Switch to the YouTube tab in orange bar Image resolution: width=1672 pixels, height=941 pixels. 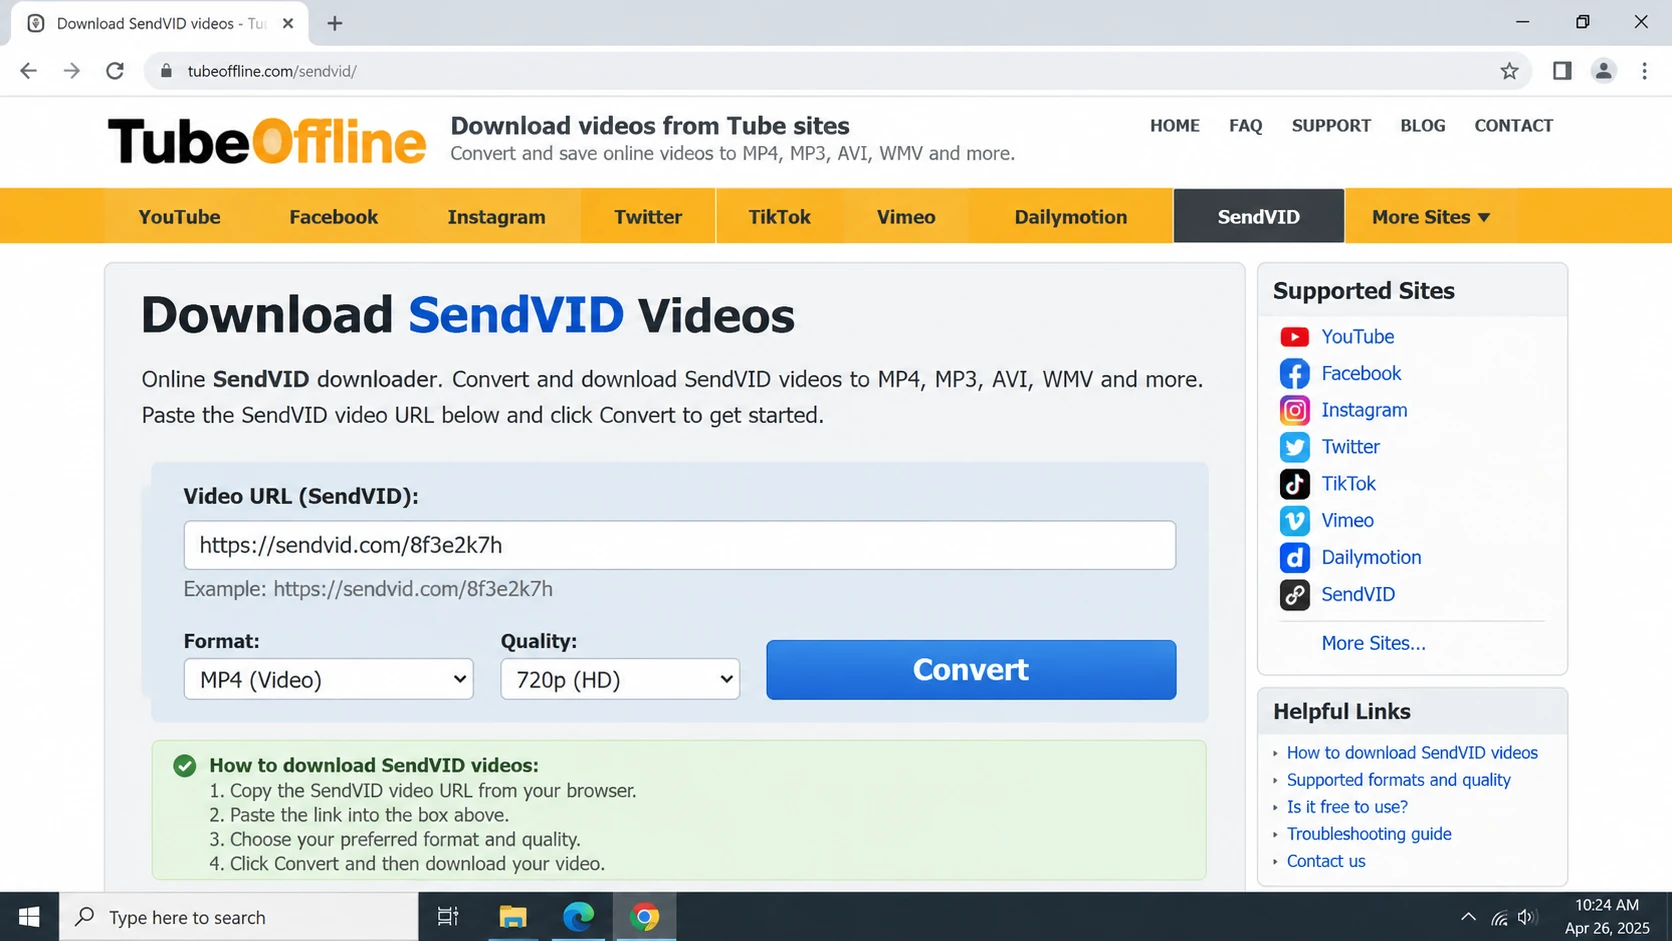tap(179, 217)
